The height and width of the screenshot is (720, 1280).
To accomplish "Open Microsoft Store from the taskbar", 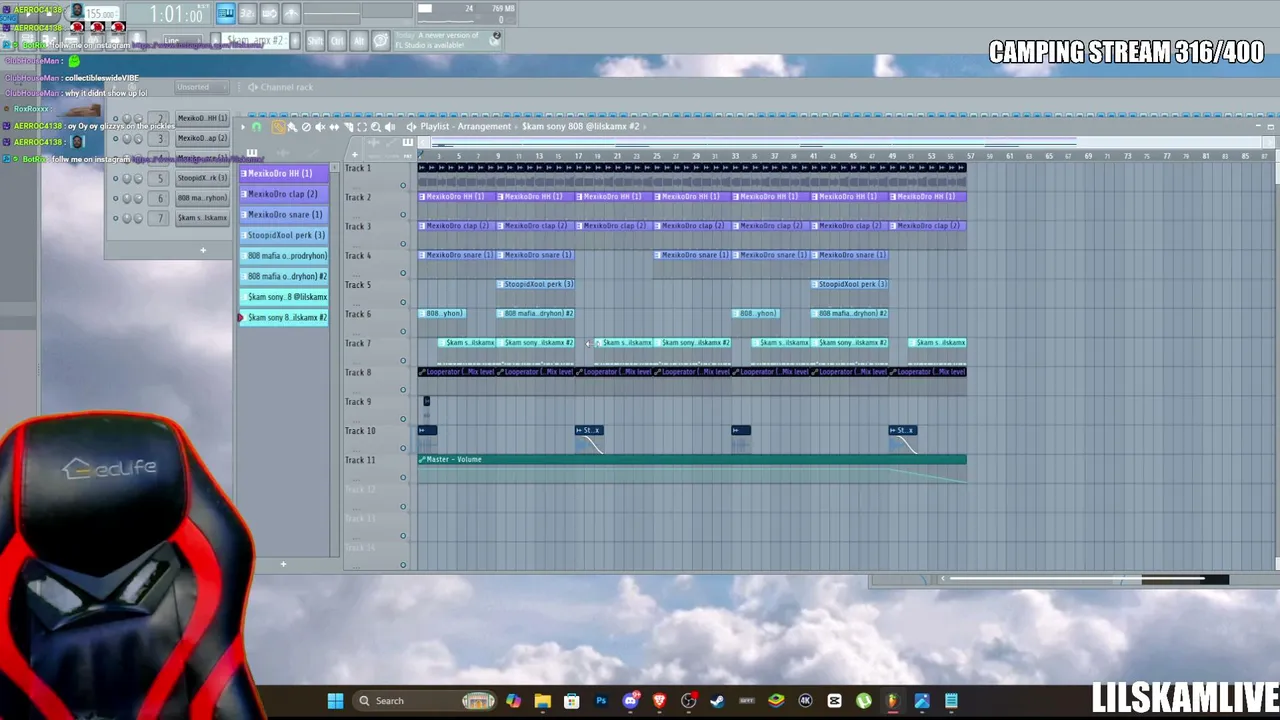I will (571, 701).
